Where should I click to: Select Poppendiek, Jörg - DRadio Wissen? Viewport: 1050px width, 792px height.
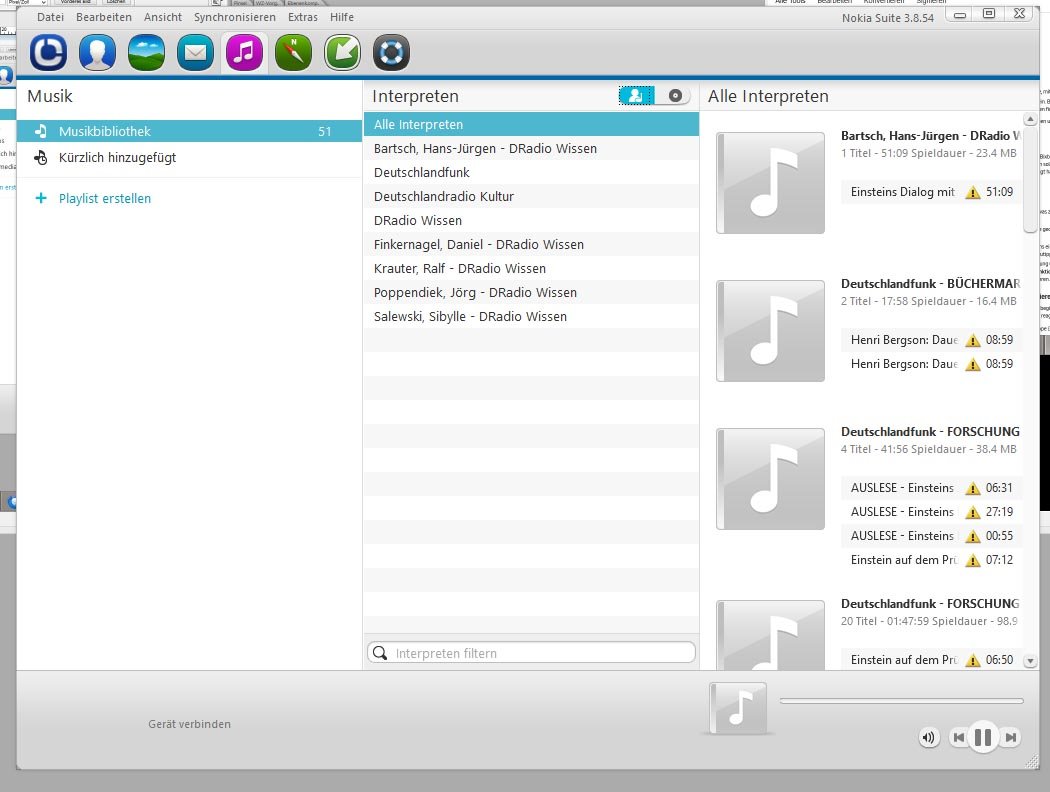531,293
